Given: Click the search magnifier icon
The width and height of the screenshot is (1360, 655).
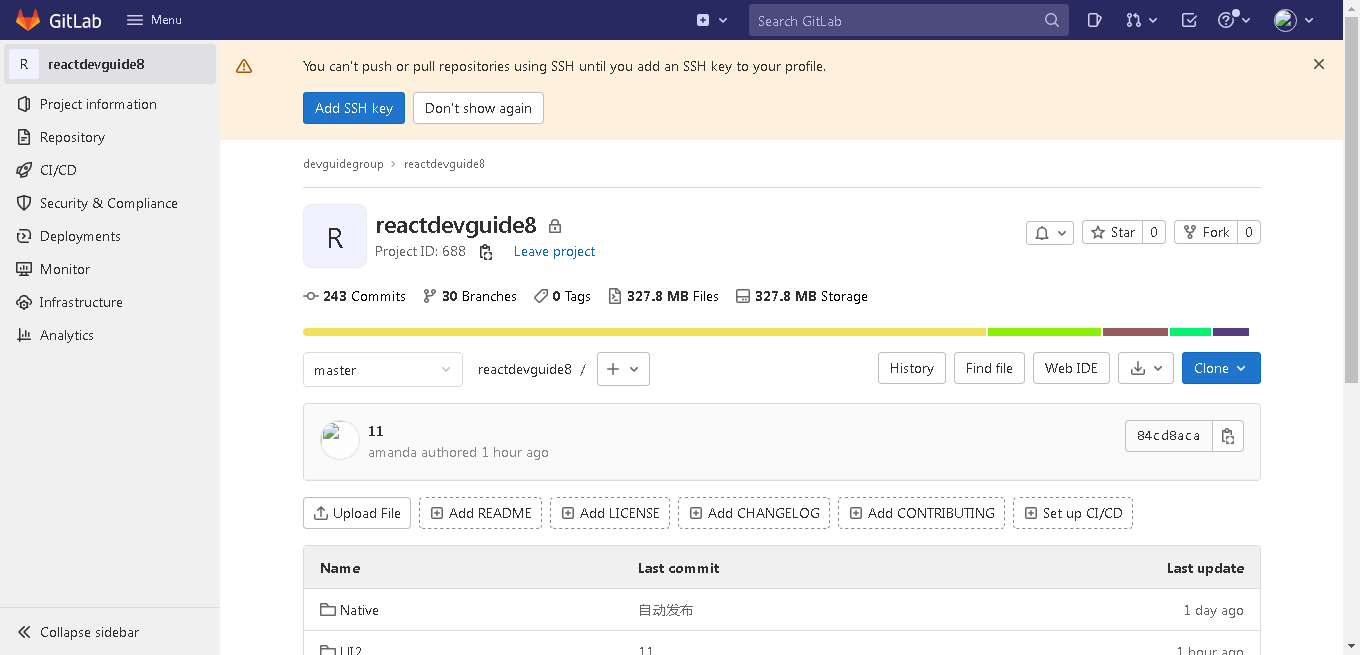Looking at the screenshot, I should pyautogui.click(x=1052, y=20).
